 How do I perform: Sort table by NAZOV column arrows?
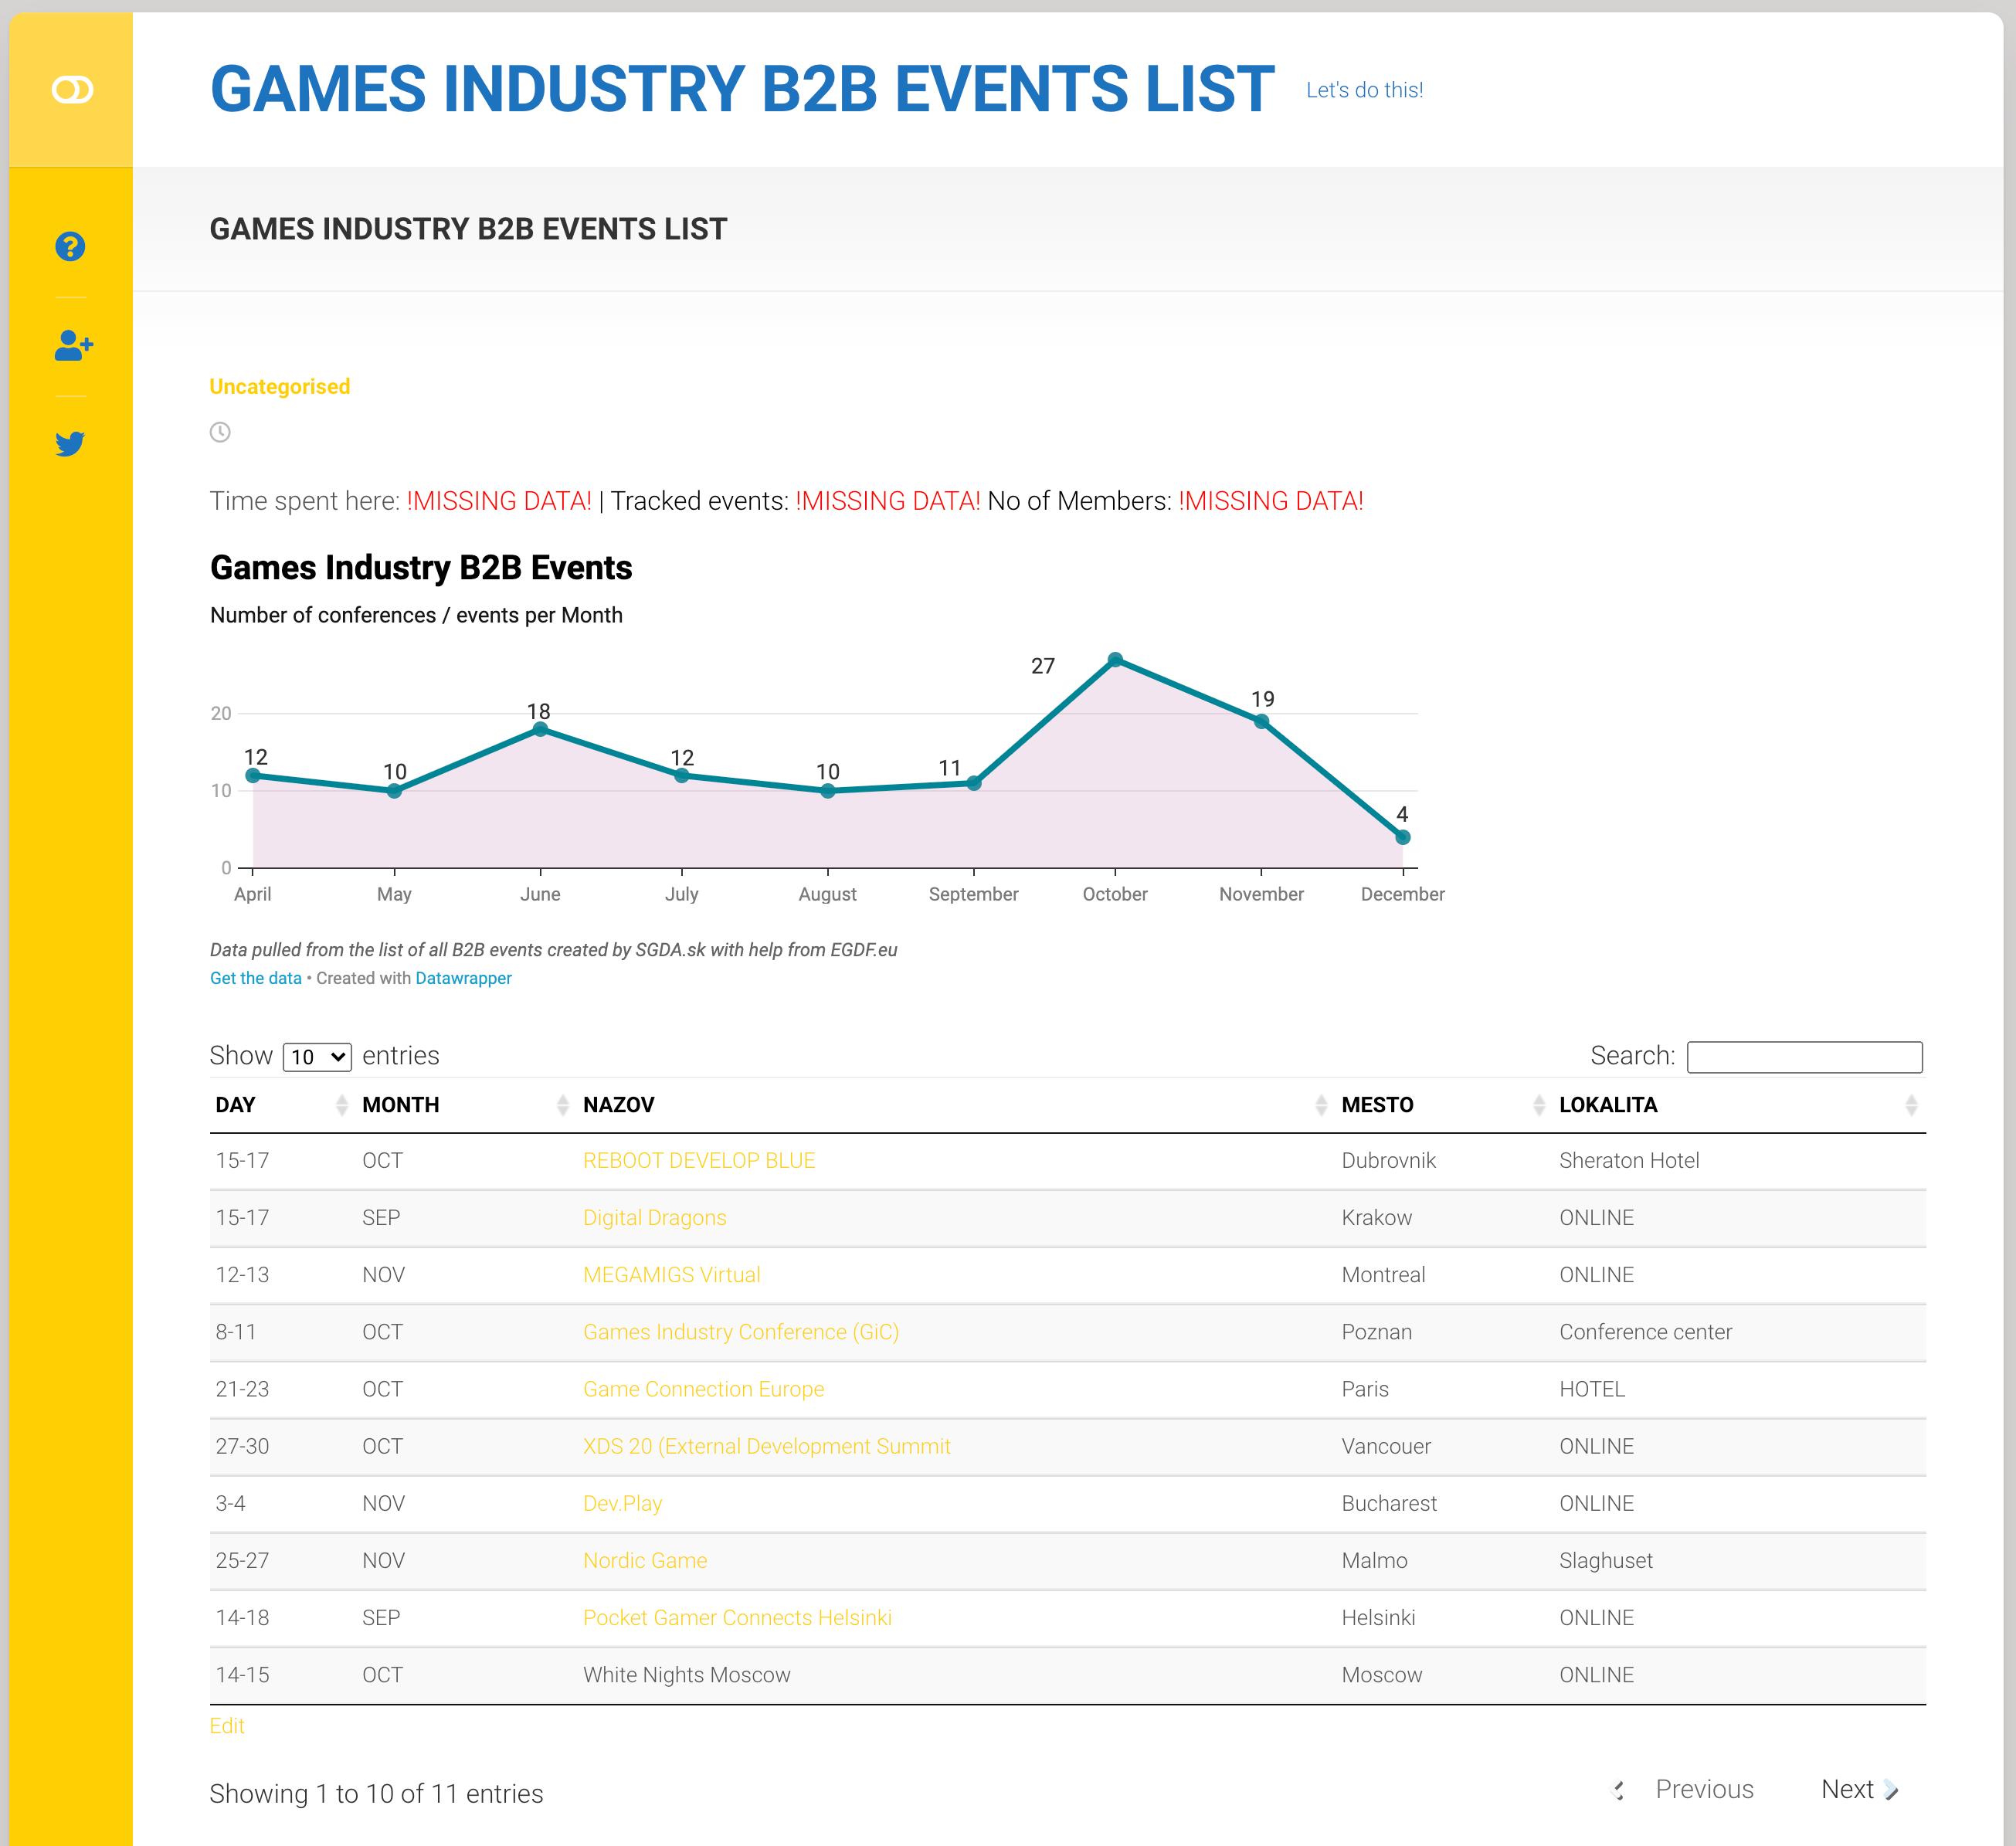pos(1321,1105)
